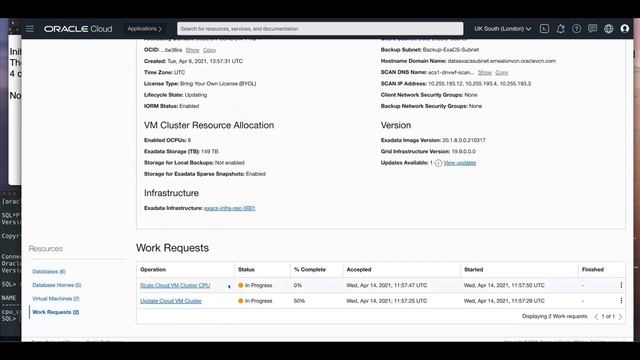Click the Displaying 2 Work requests text

click(554, 316)
